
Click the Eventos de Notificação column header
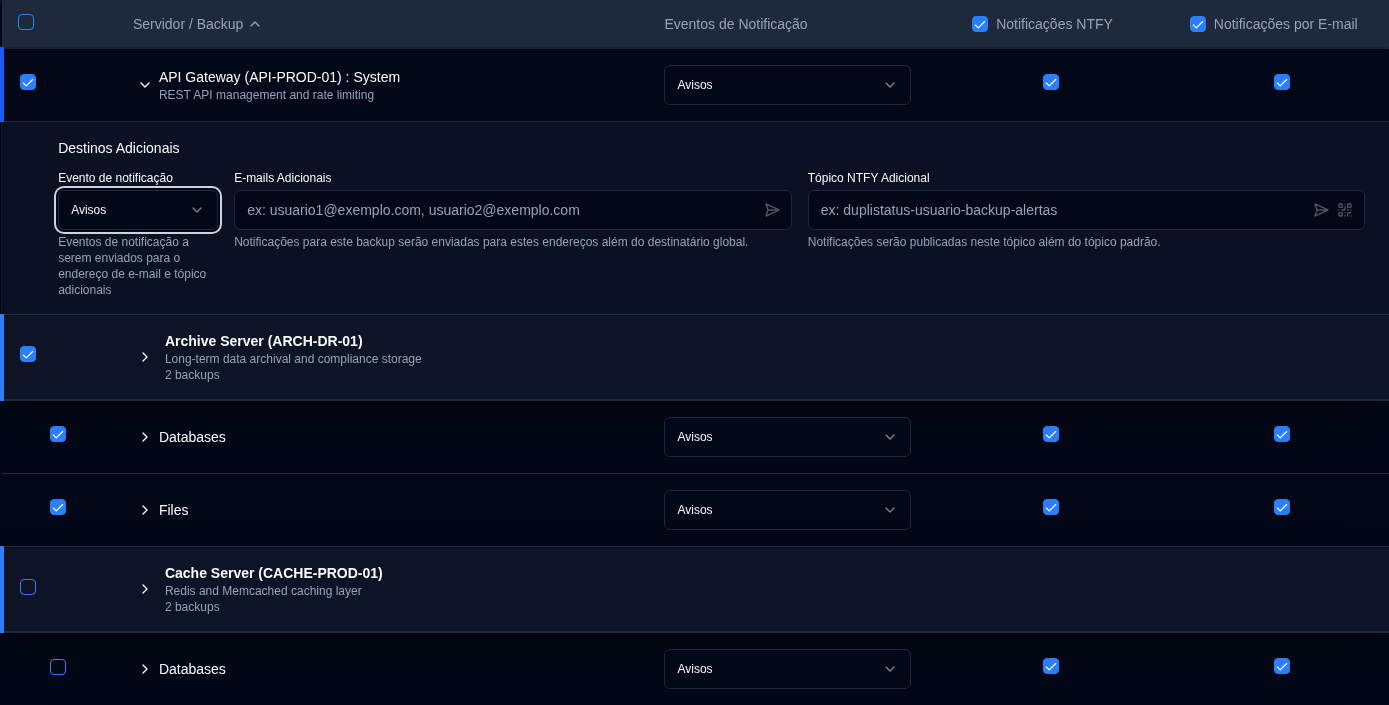[736, 24]
